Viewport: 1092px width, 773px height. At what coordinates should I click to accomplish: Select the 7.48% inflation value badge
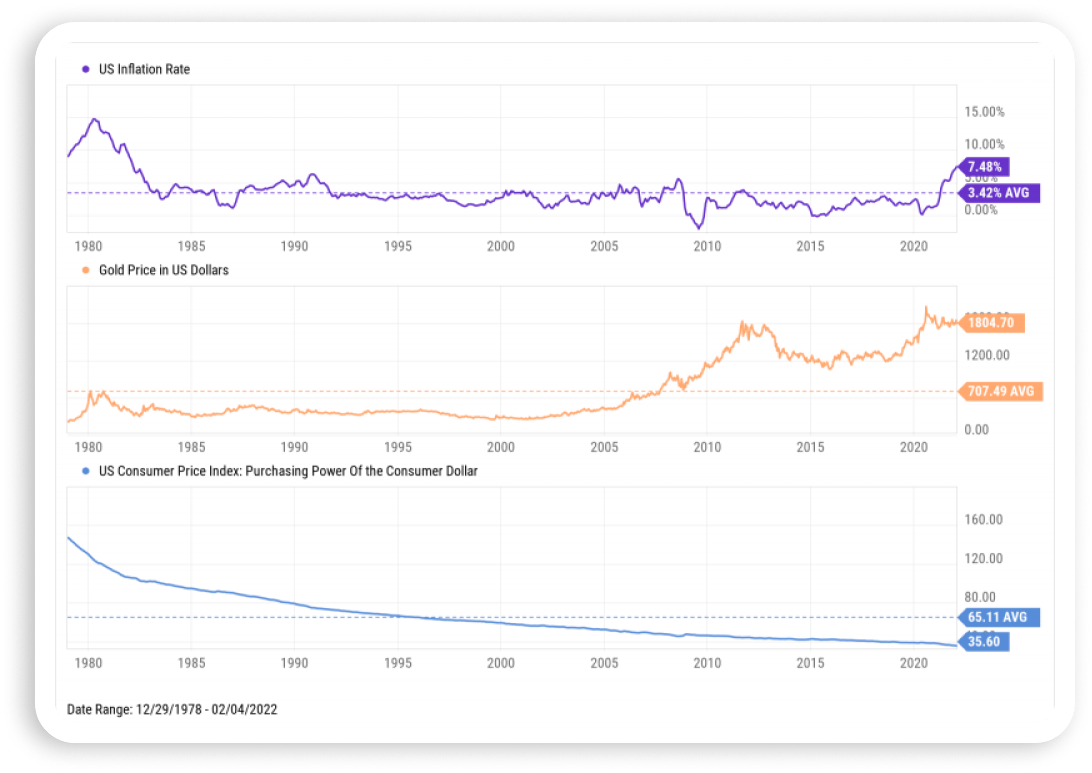coord(985,166)
